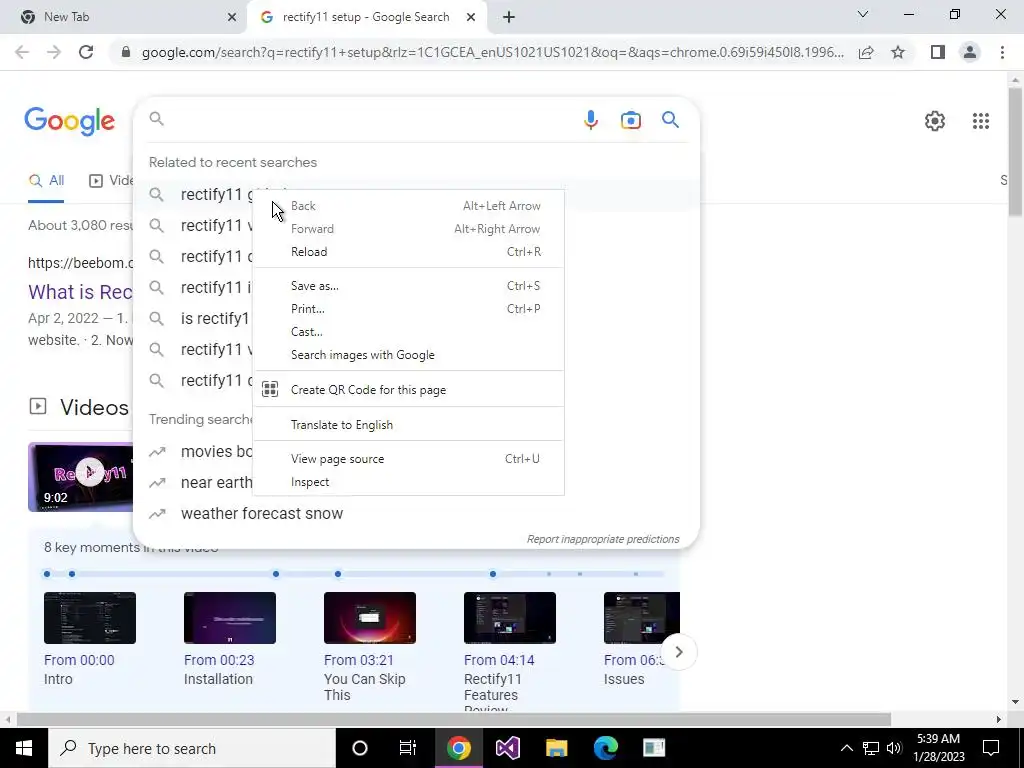Click the Google search input field
Screen dimensions: 1024x768
369,120
